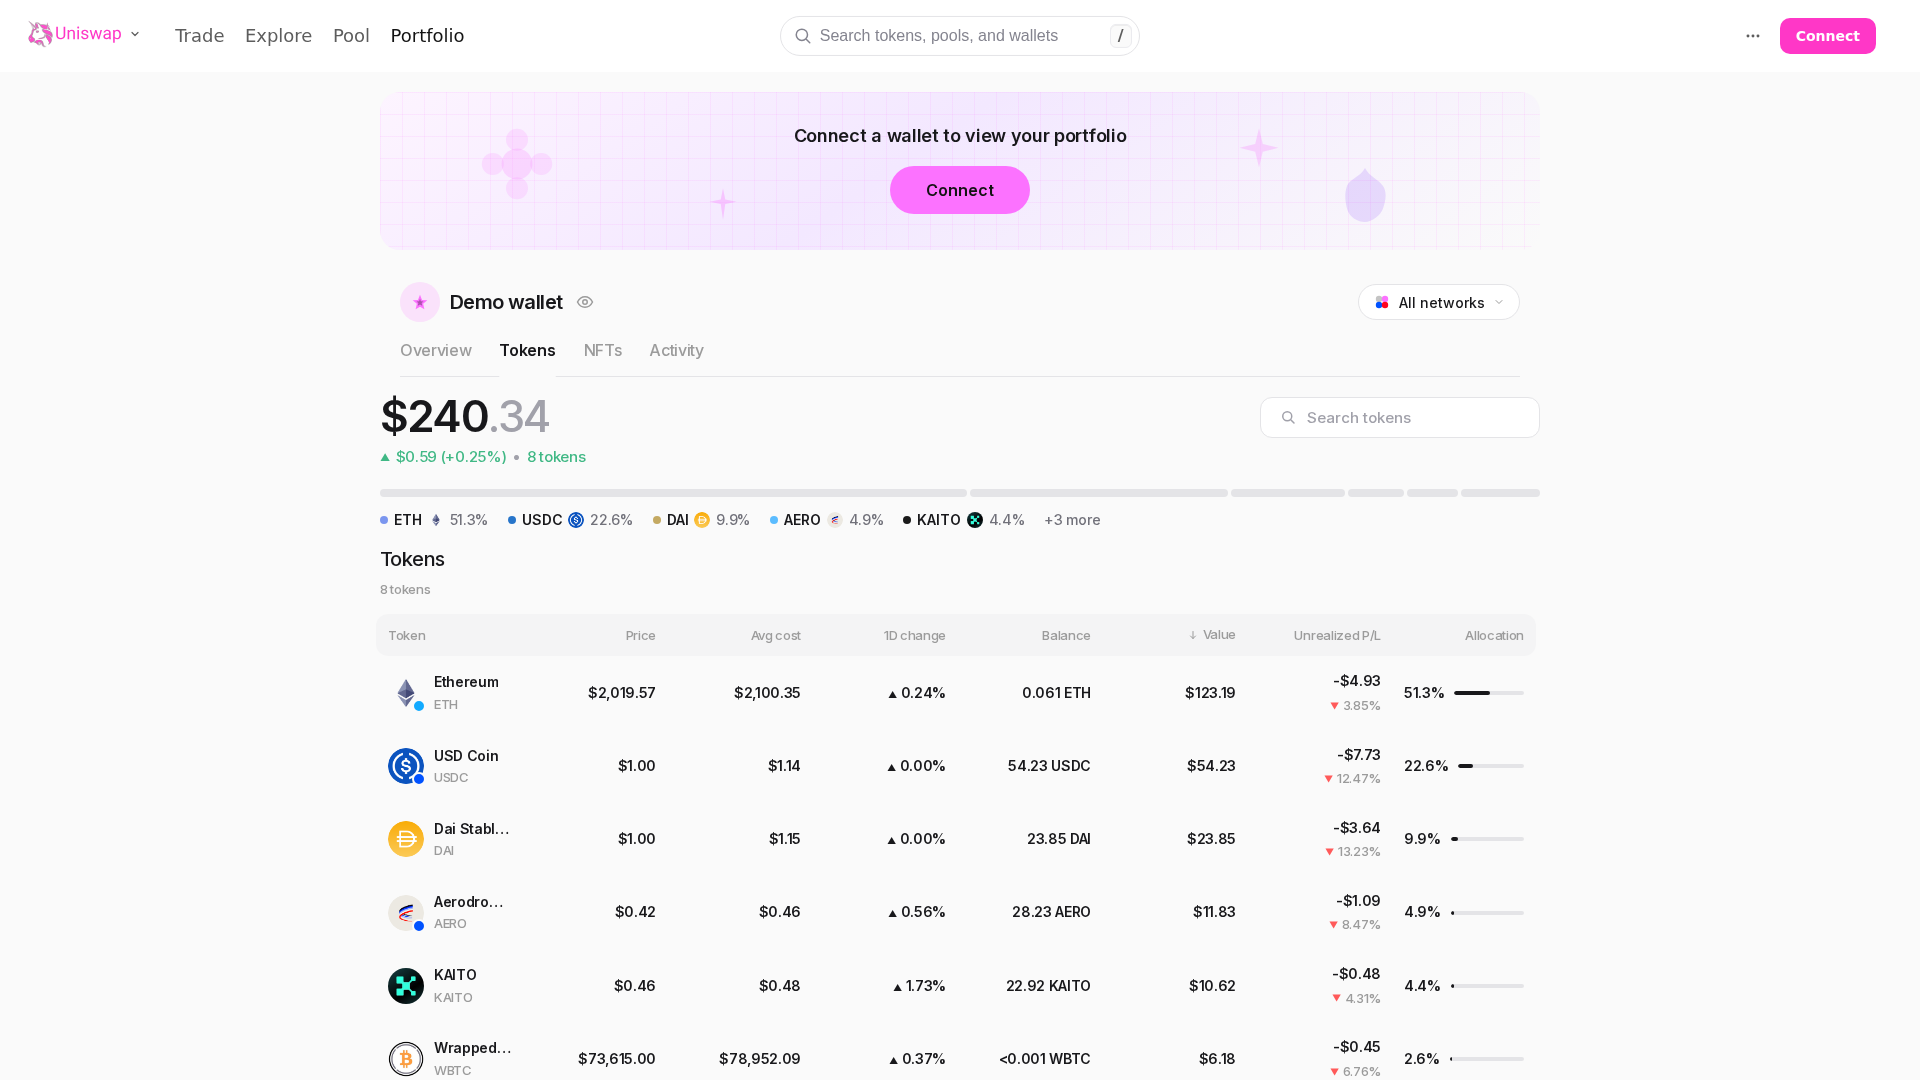Sort by the Price column header
1920x1080 pixels.
point(641,635)
